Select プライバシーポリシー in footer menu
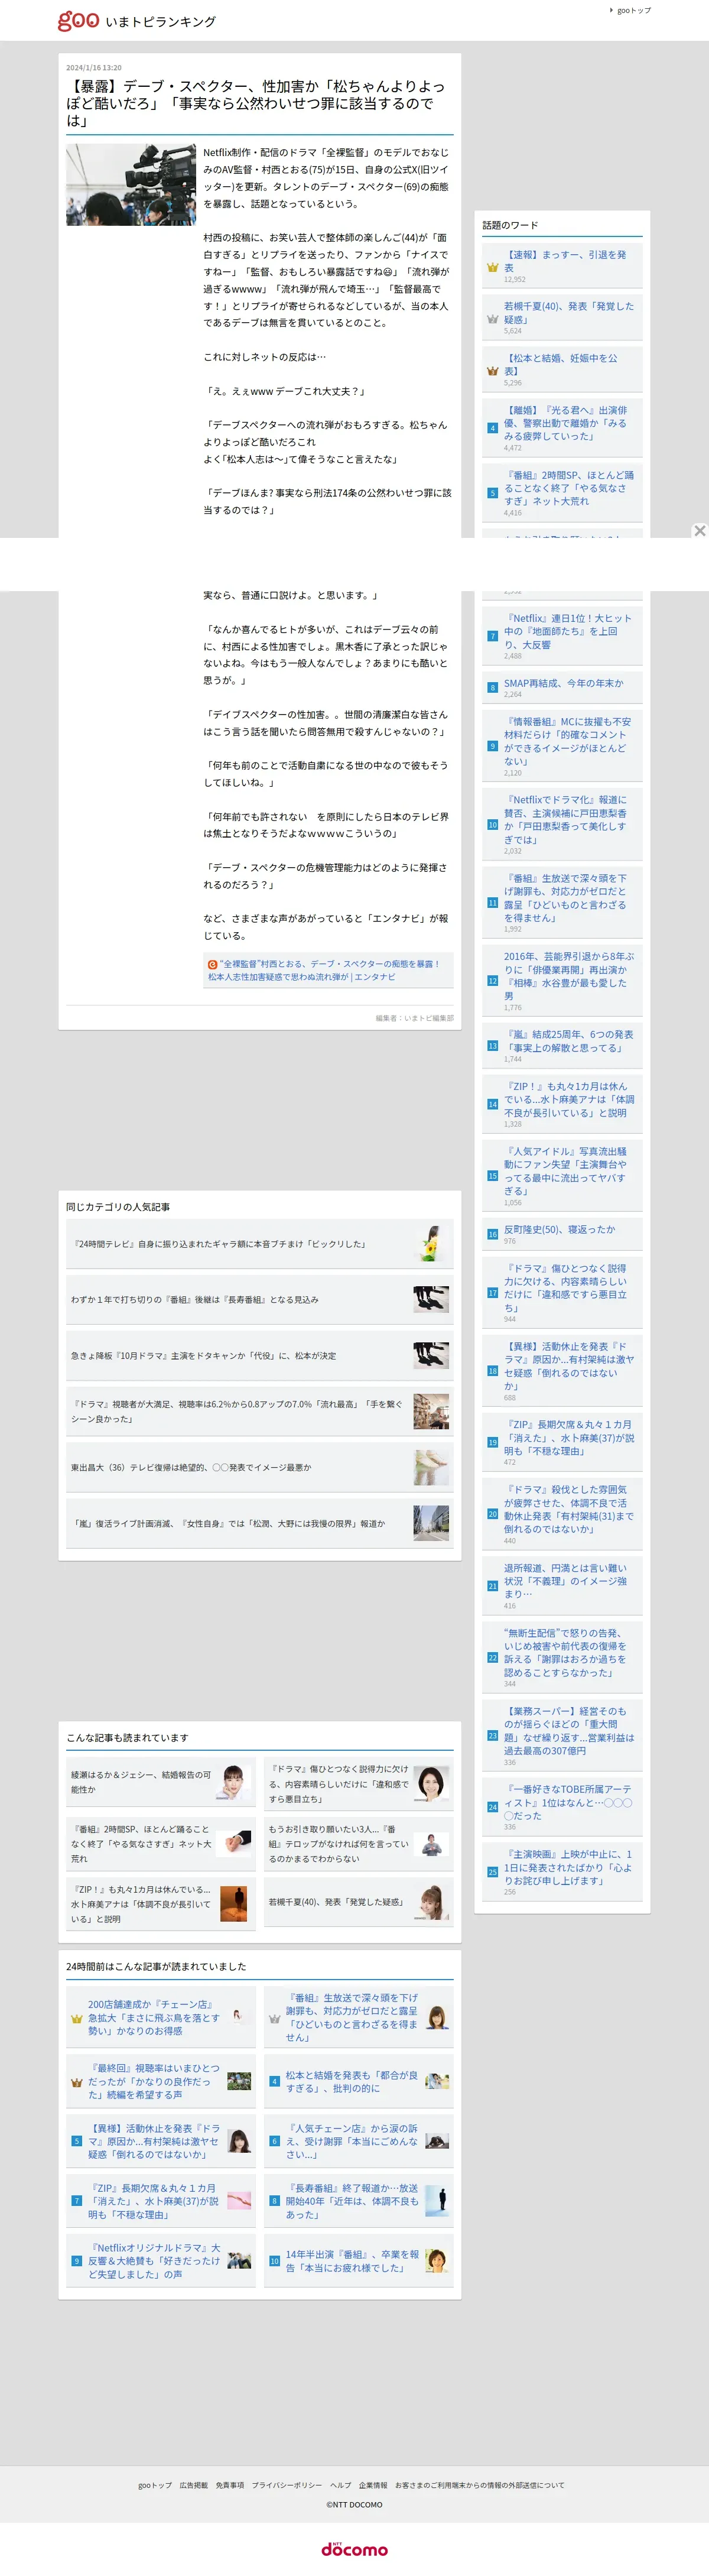This screenshot has width=709, height=2576. pos(287,2485)
